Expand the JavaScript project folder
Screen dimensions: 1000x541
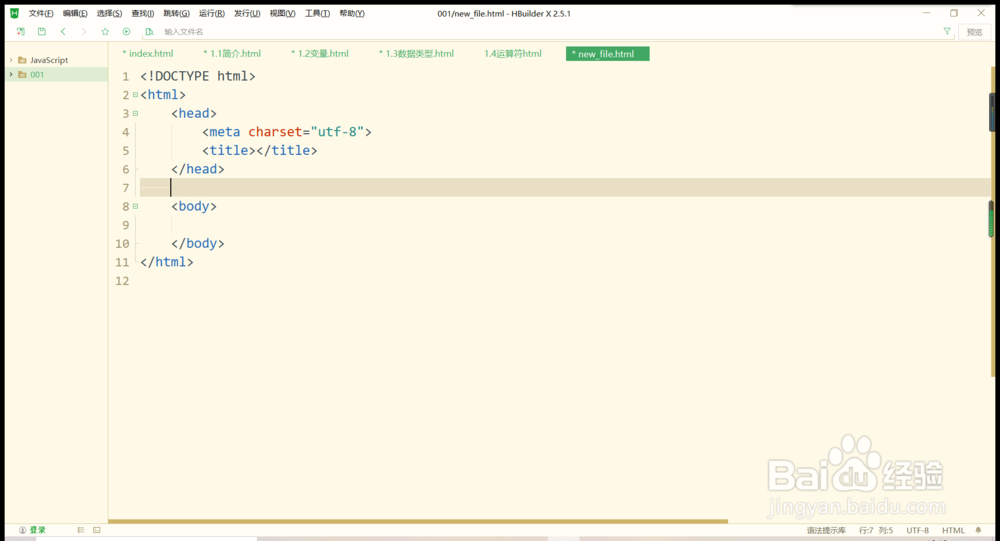(x=11, y=60)
